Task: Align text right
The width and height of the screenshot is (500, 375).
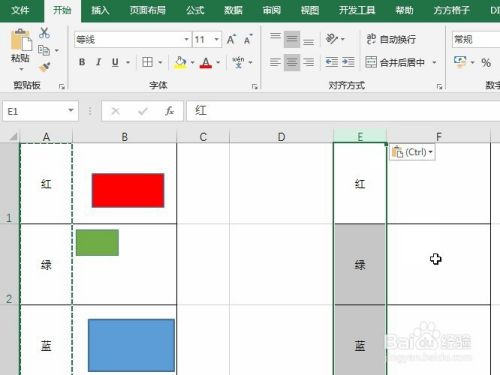Action: pos(309,62)
